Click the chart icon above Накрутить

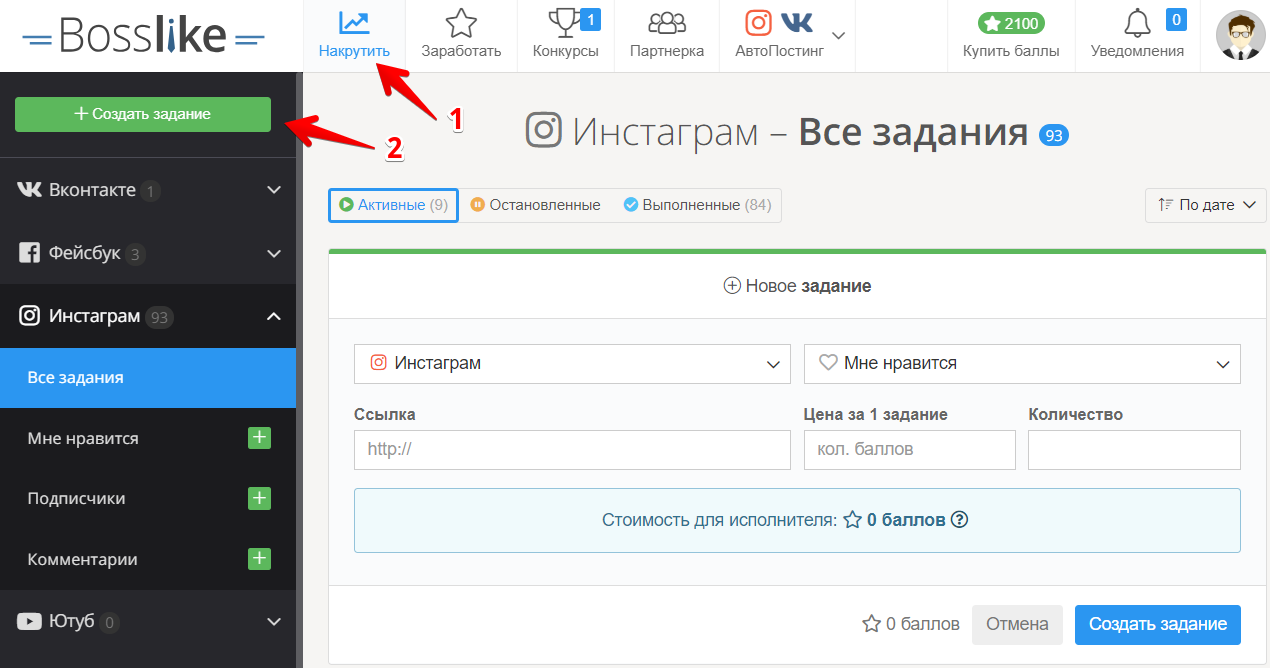[x=354, y=23]
